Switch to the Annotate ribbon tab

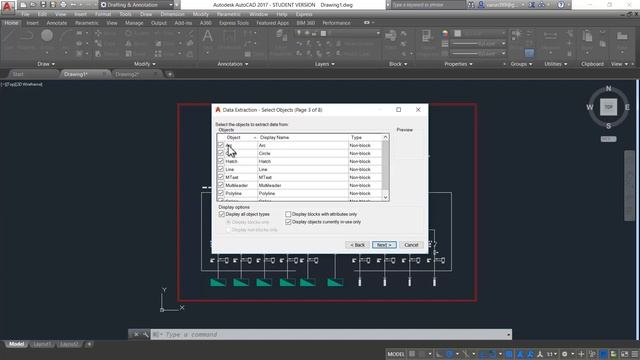[x=57, y=23]
